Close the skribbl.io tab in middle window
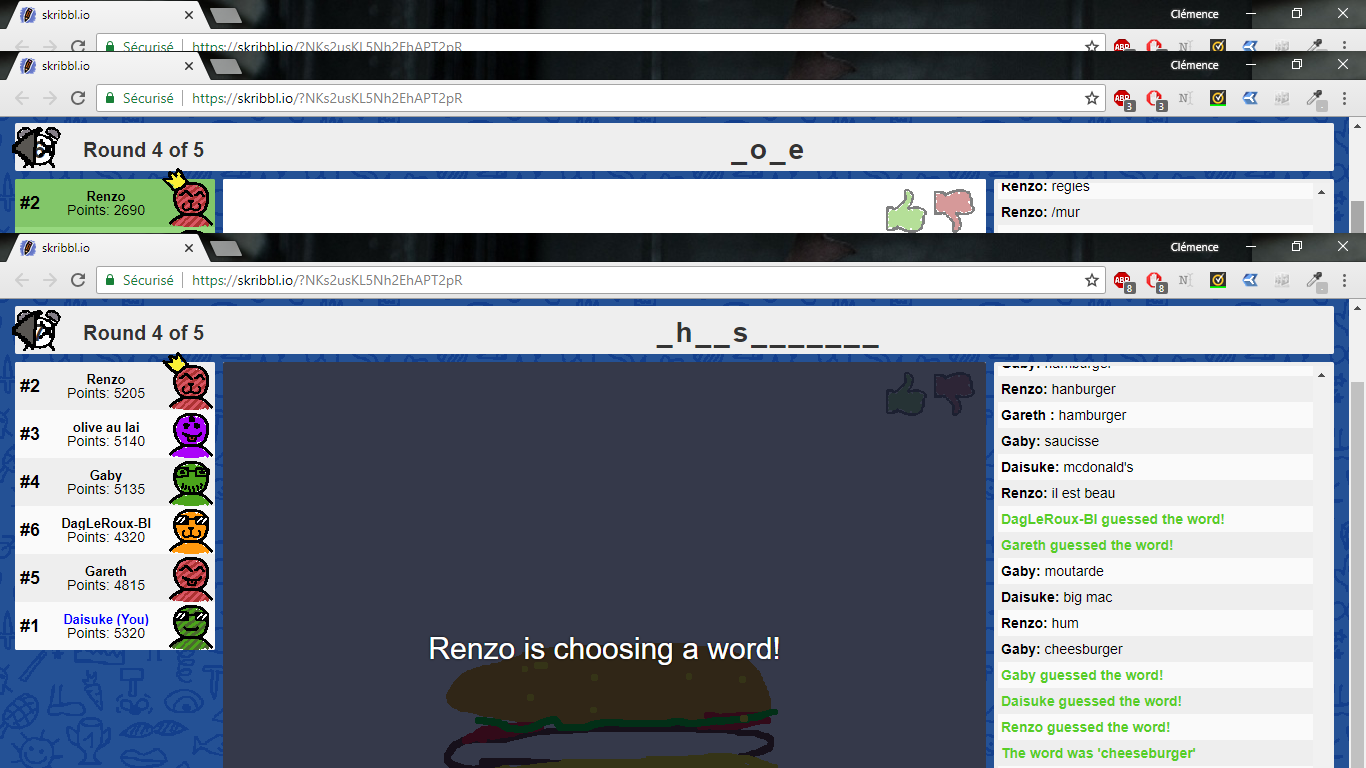 pyautogui.click(x=189, y=66)
